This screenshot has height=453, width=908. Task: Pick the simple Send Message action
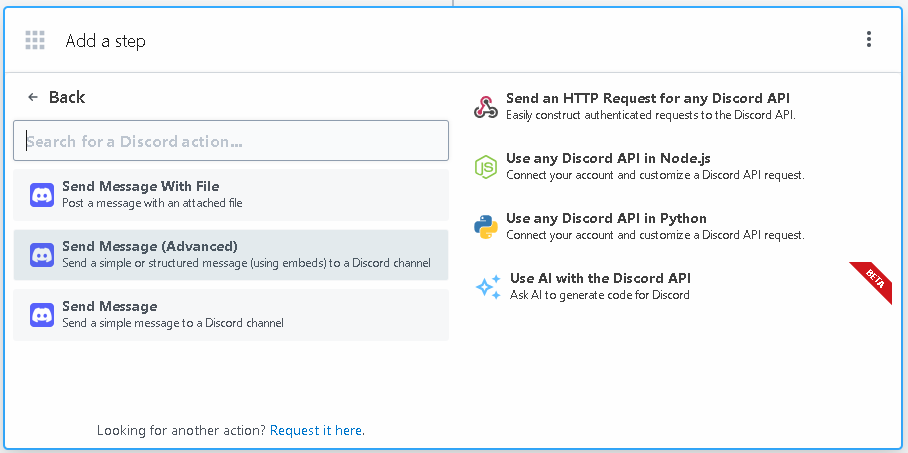(231, 315)
